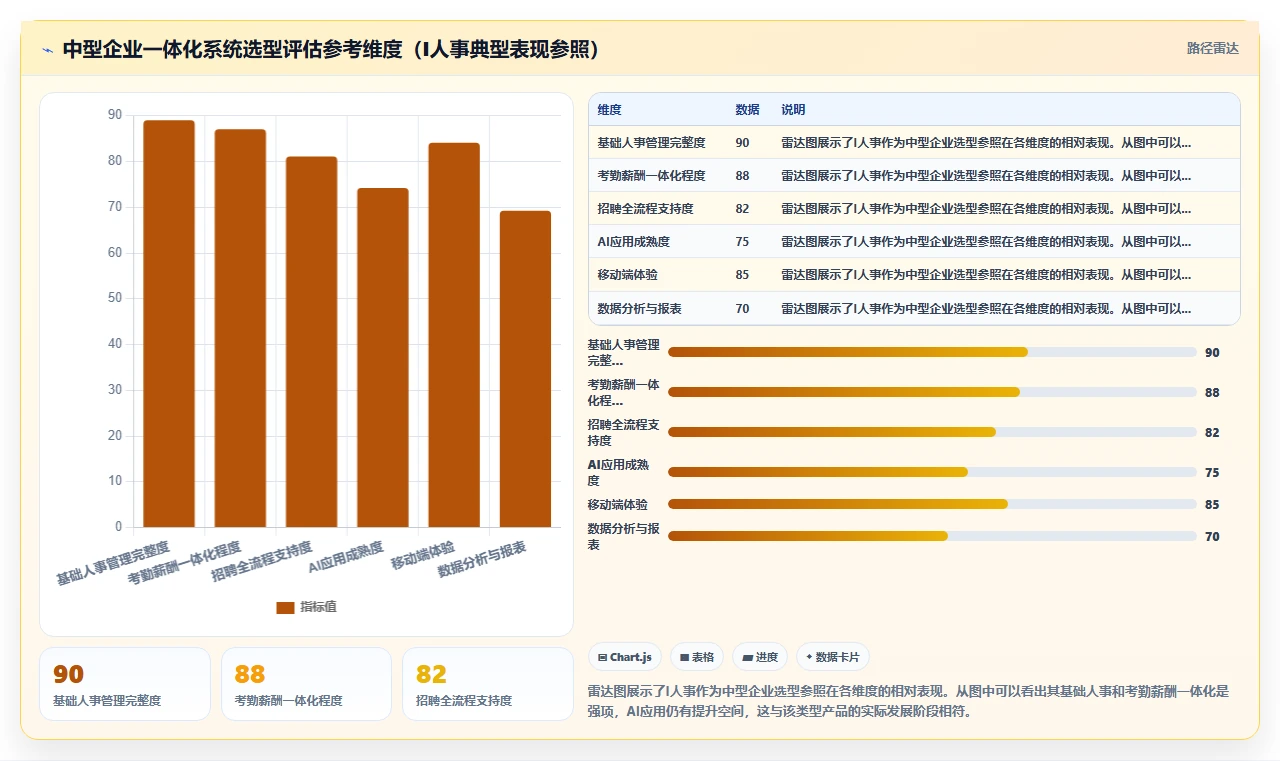Select table row 考勤薪酬一体化程度
Screen dimensions: 1280x761
click(914, 175)
